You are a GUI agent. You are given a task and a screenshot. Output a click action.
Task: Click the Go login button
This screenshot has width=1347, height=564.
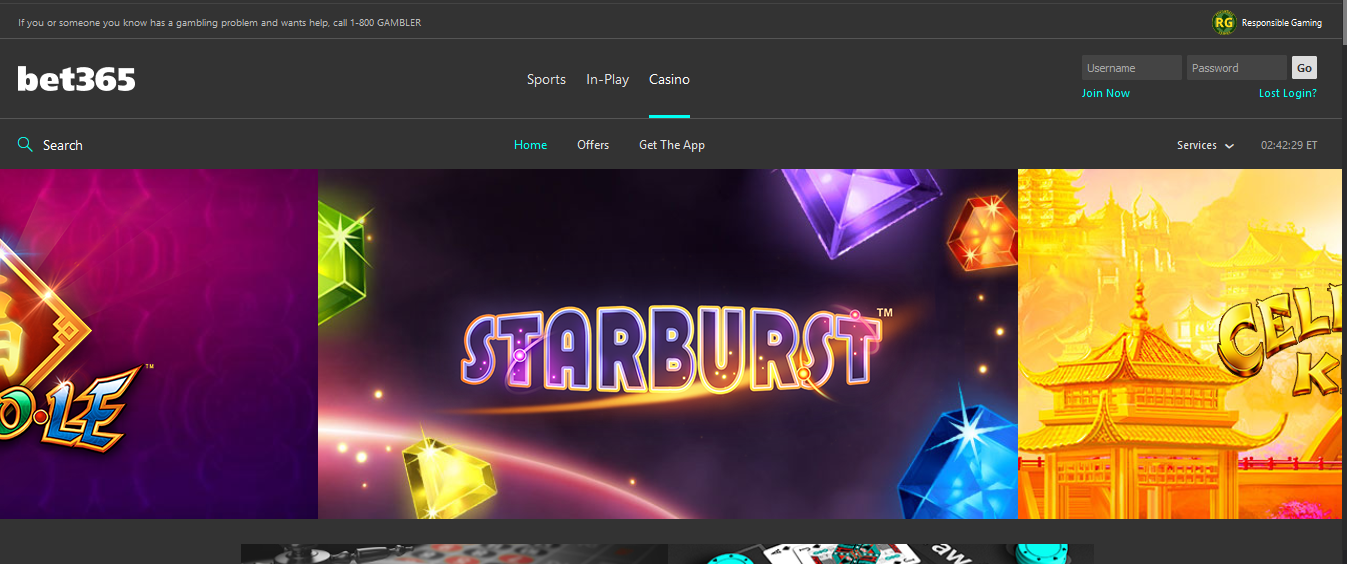tap(1304, 68)
